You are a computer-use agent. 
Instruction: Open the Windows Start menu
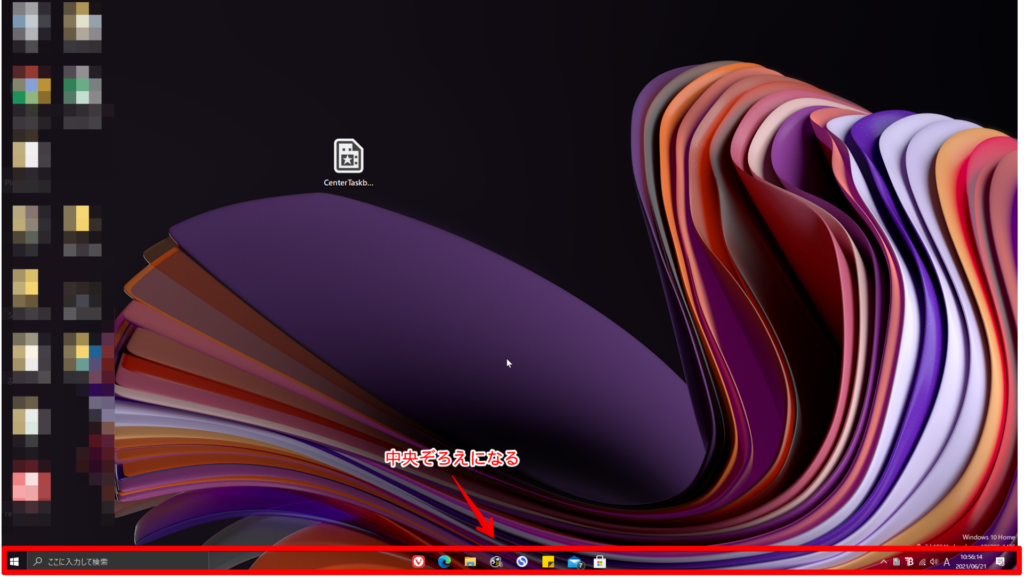pyautogui.click(x=14, y=561)
